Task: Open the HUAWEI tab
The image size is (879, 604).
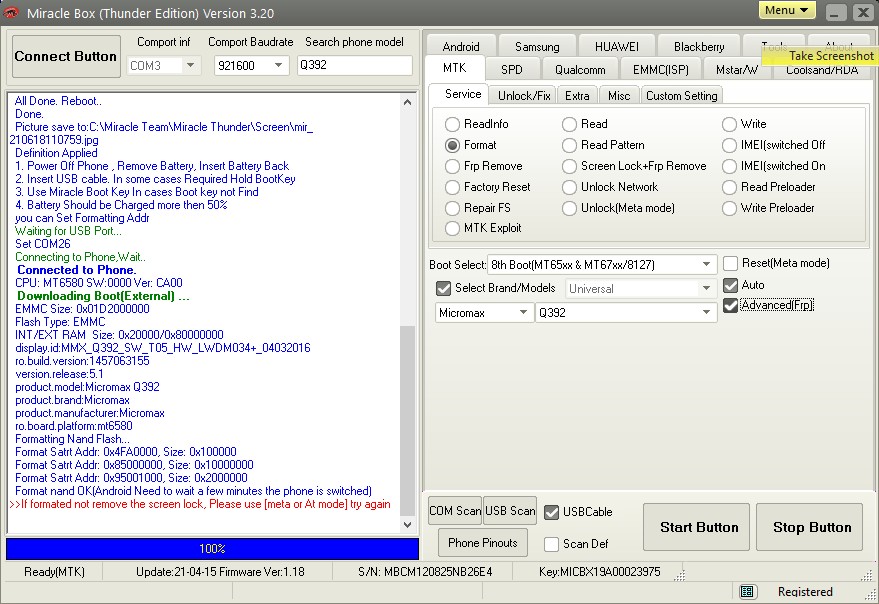Action: tap(617, 46)
